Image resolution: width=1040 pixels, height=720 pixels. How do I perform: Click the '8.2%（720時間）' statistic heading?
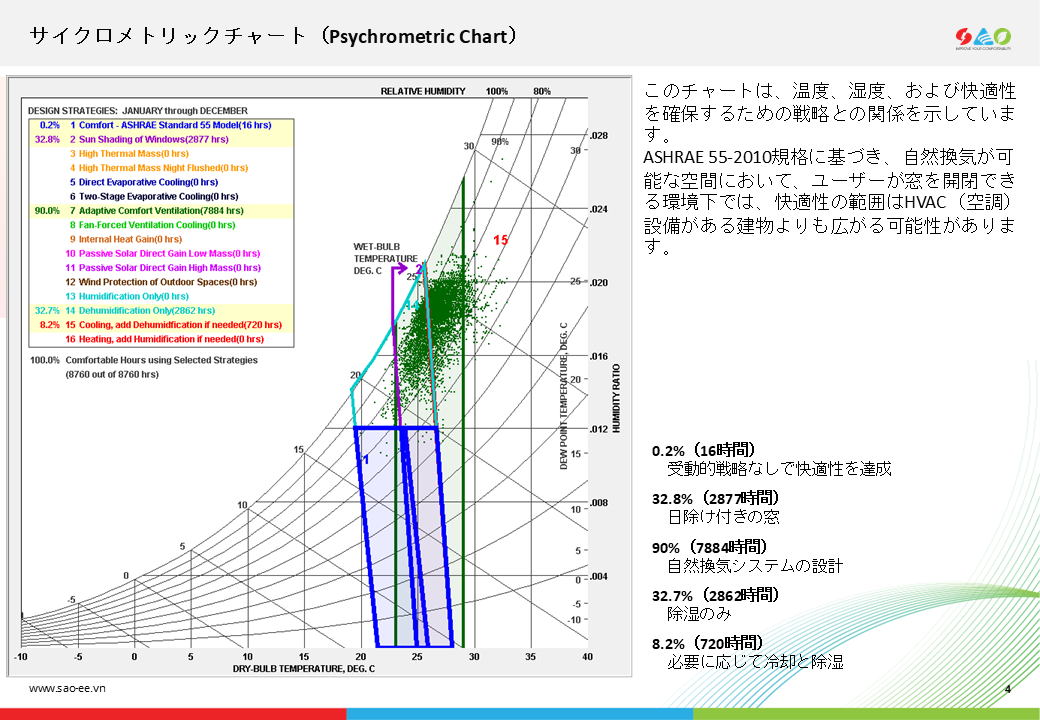[x=708, y=643]
